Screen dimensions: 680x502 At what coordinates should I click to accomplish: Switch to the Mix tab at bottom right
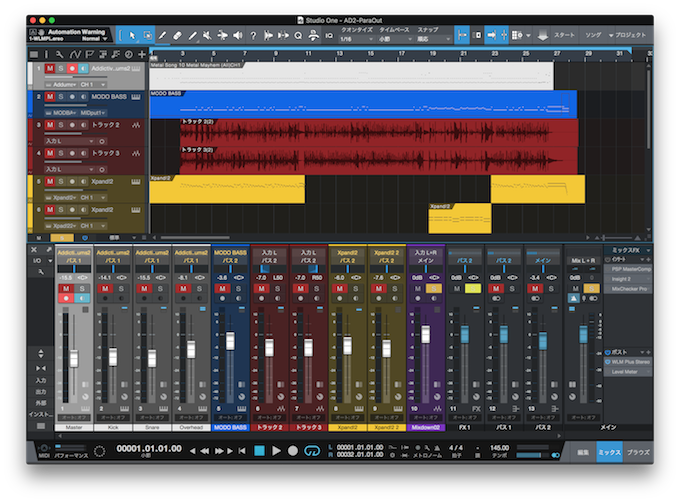tap(609, 452)
